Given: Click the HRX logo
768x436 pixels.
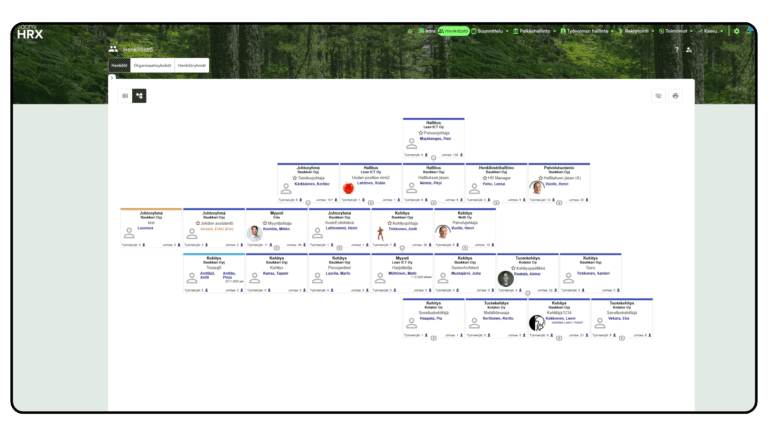Looking at the screenshot, I should tap(30, 32).
